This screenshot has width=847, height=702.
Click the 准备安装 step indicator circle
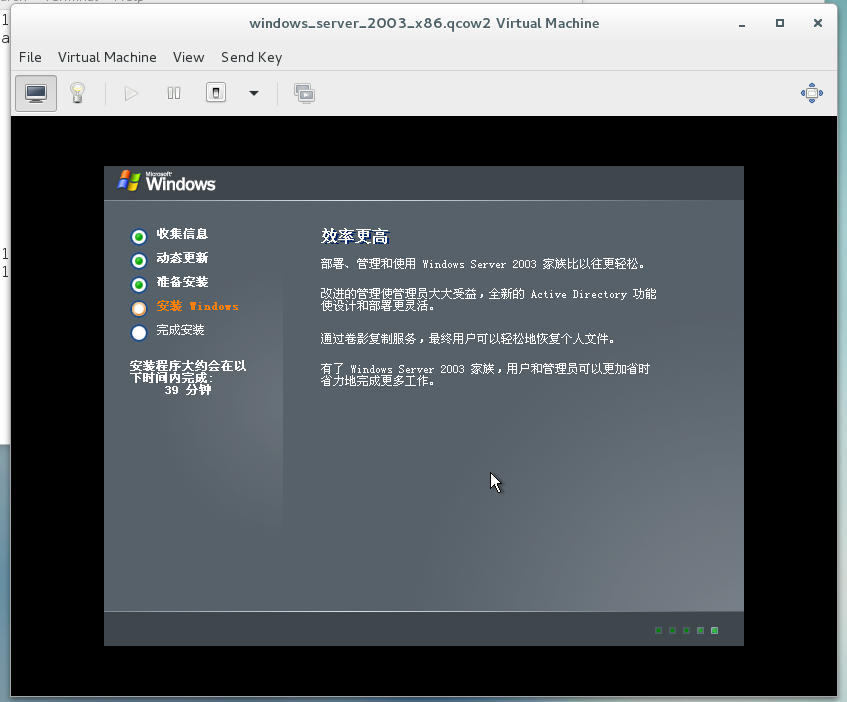(139, 285)
